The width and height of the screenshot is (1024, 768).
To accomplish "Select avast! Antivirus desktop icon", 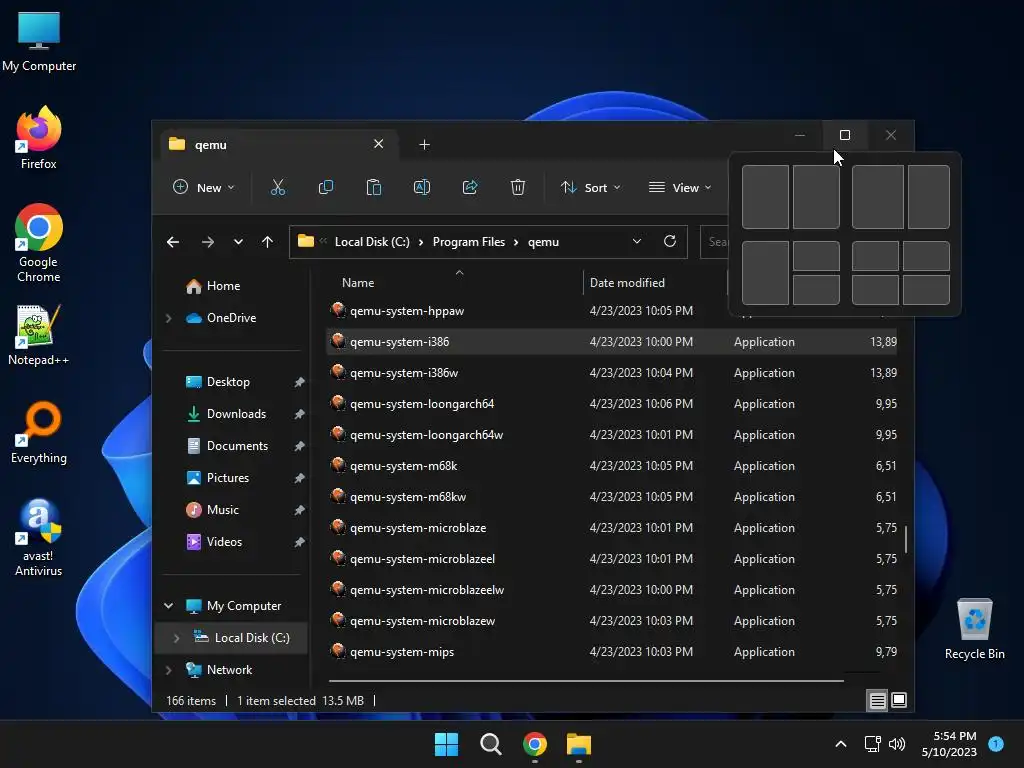I will [x=39, y=538].
